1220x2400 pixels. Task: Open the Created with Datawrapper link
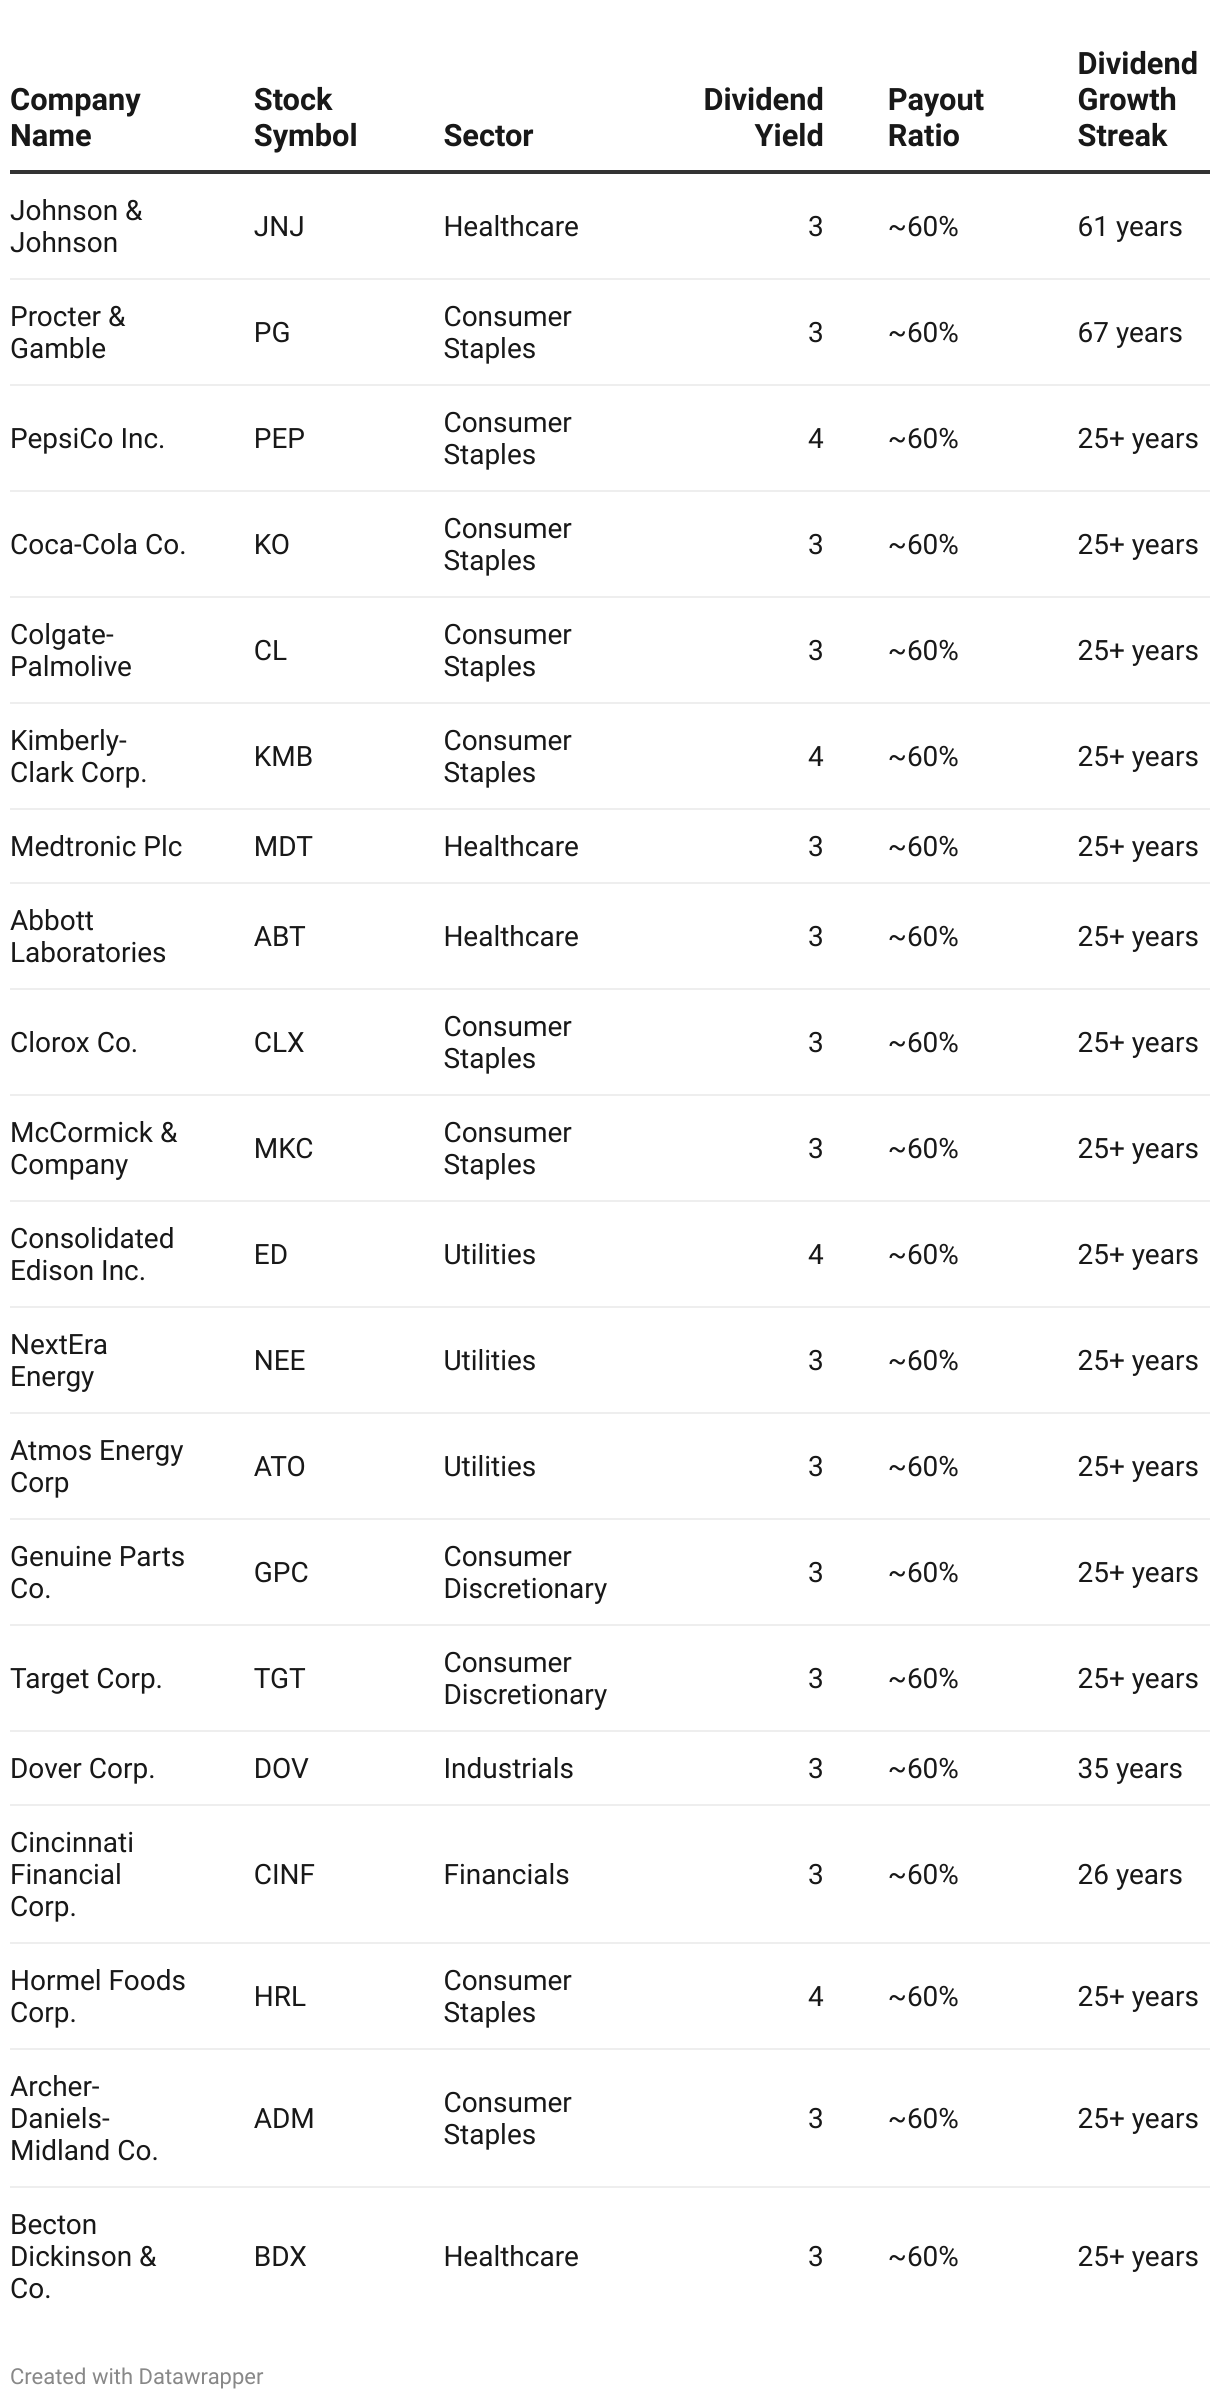click(x=137, y=2376)
